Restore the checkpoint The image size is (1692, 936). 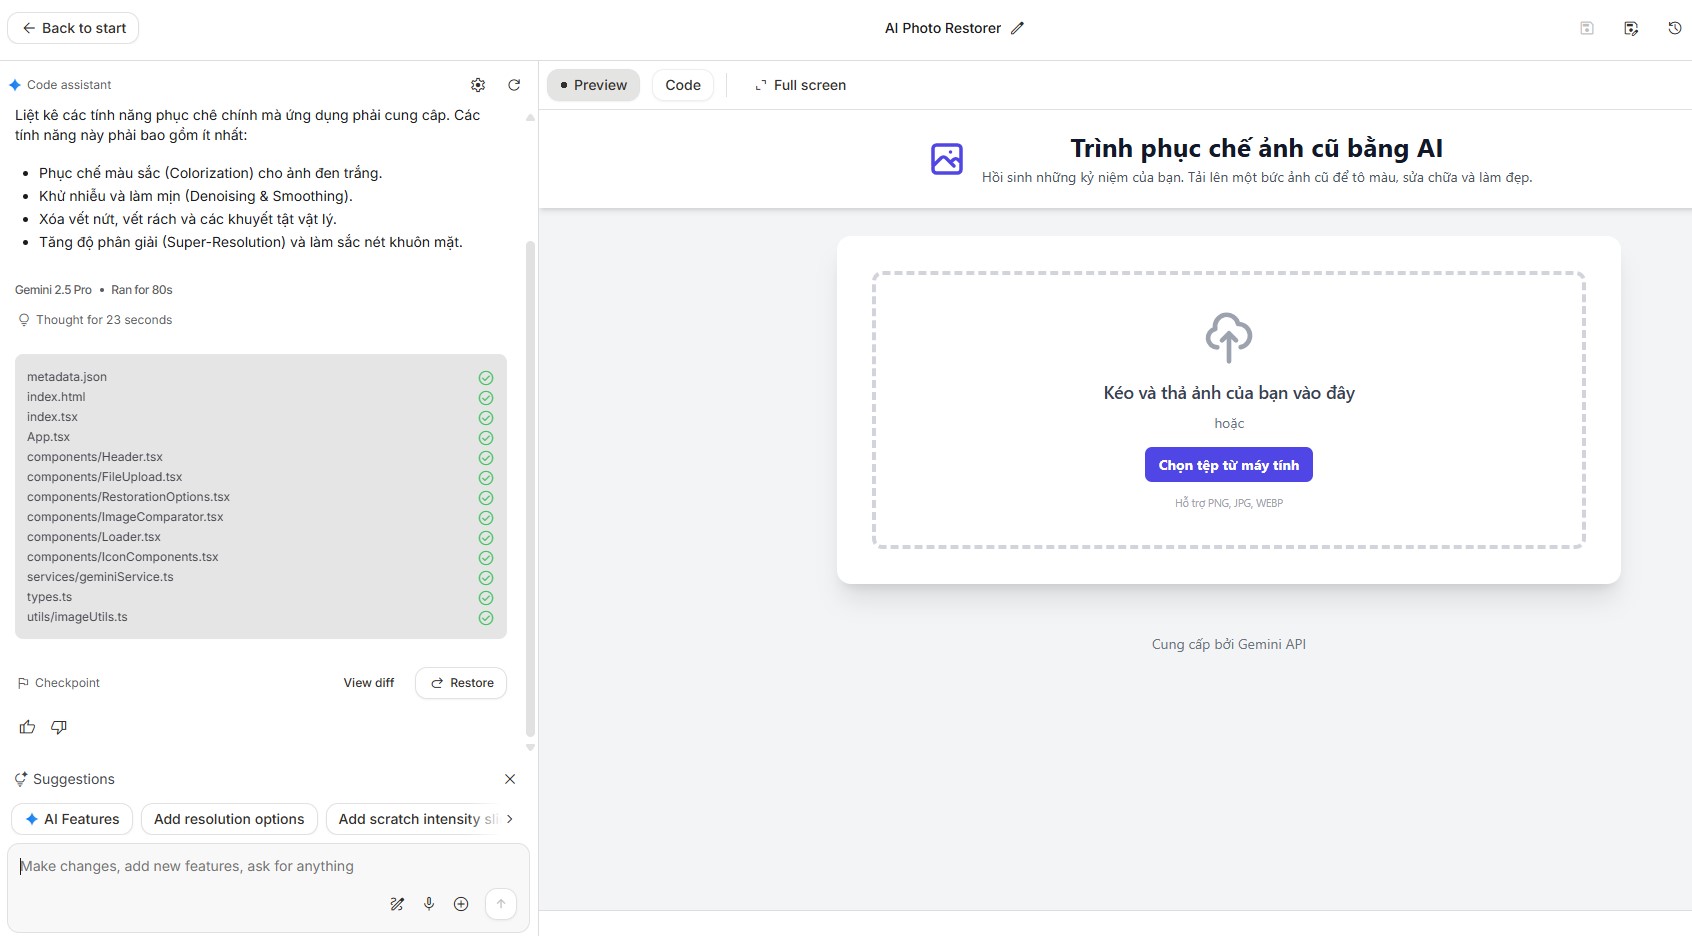(x=461, y=683)
